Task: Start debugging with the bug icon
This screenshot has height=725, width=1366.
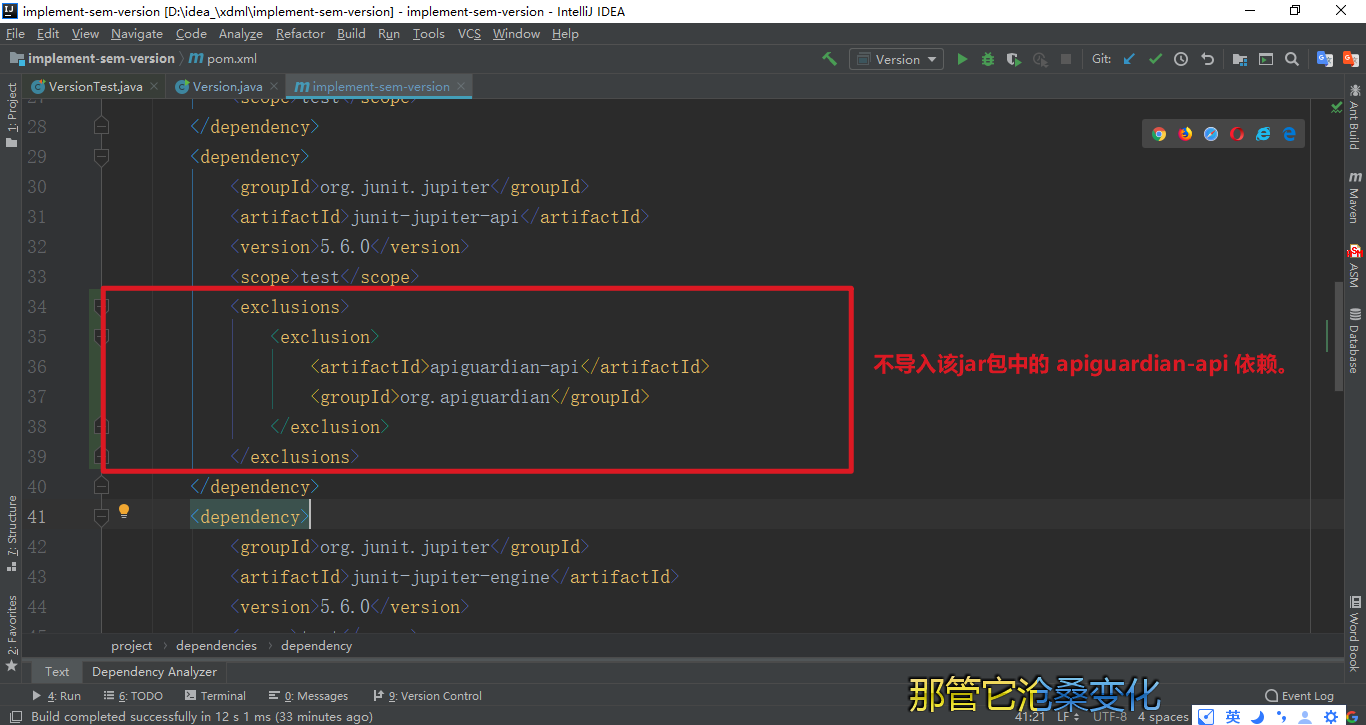Action: tap(988, 59)
